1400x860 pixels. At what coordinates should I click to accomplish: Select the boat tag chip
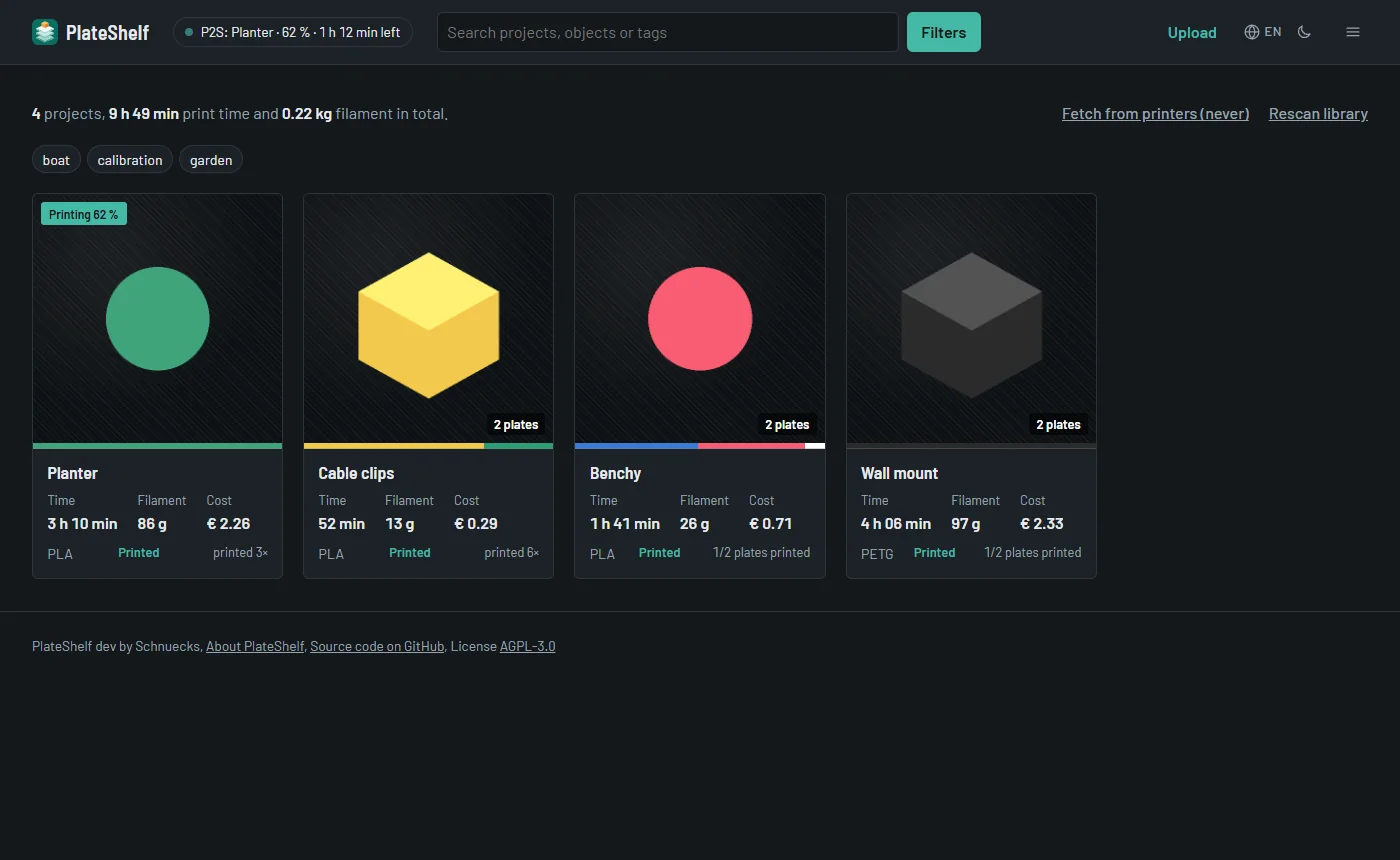point(57,160)
